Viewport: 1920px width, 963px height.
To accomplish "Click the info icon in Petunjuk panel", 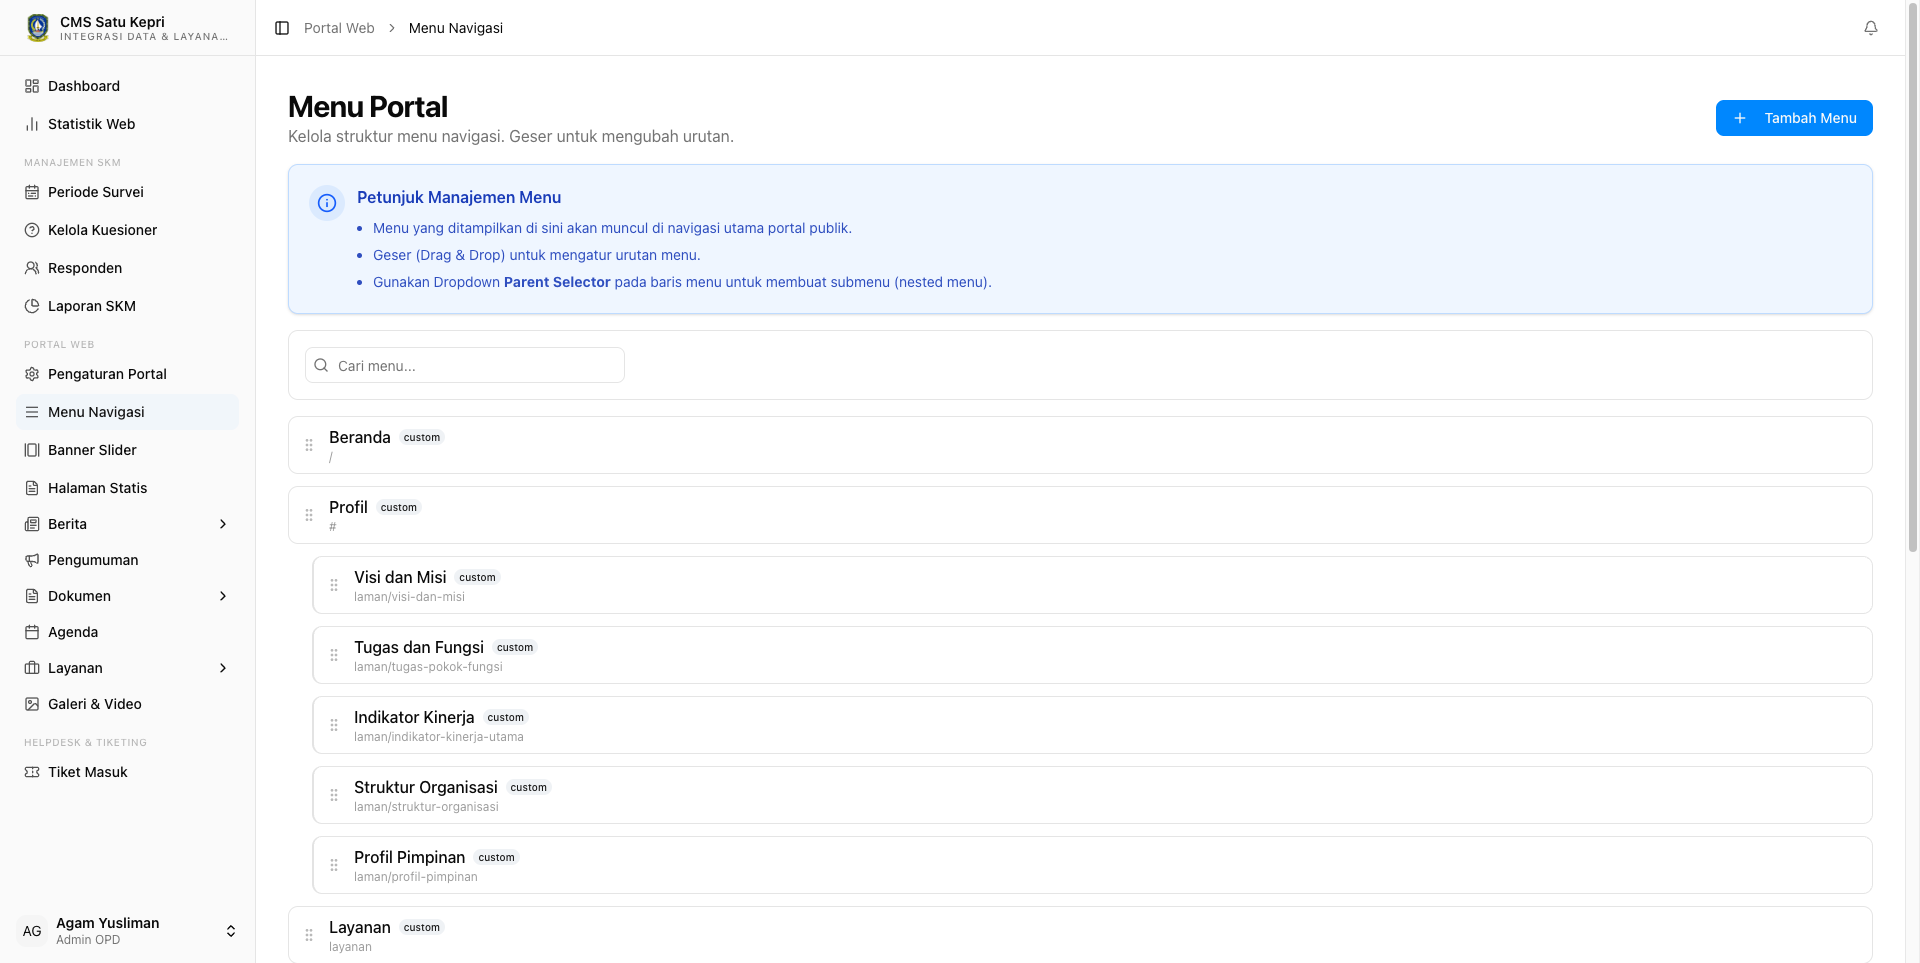I will coord(327,203).
